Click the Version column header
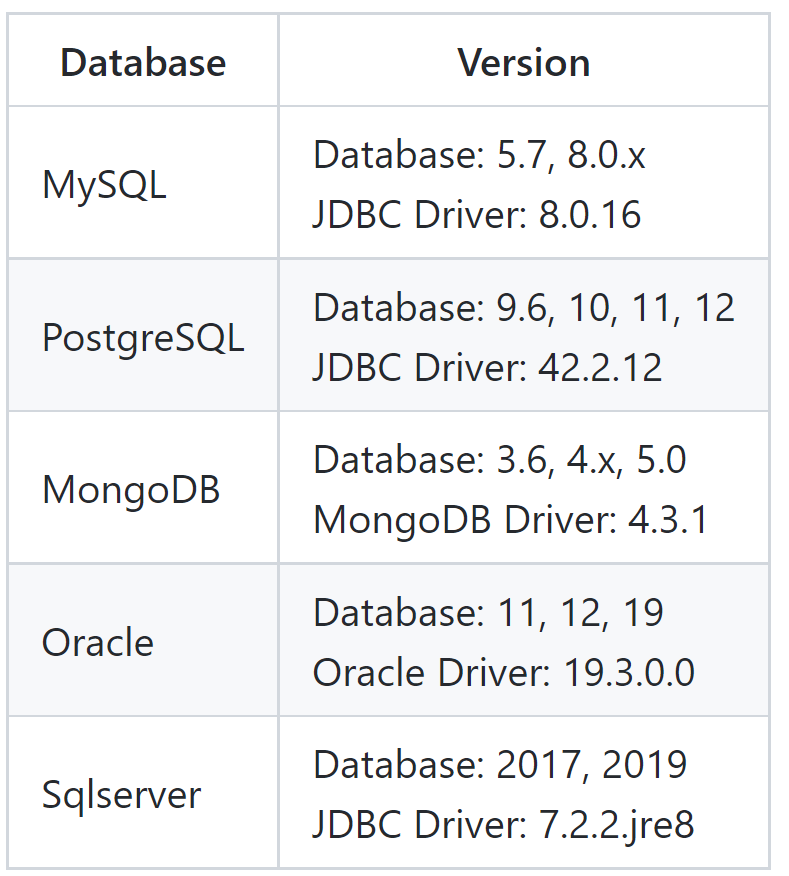Screen dimensions: 789x876 pos(523,63)
